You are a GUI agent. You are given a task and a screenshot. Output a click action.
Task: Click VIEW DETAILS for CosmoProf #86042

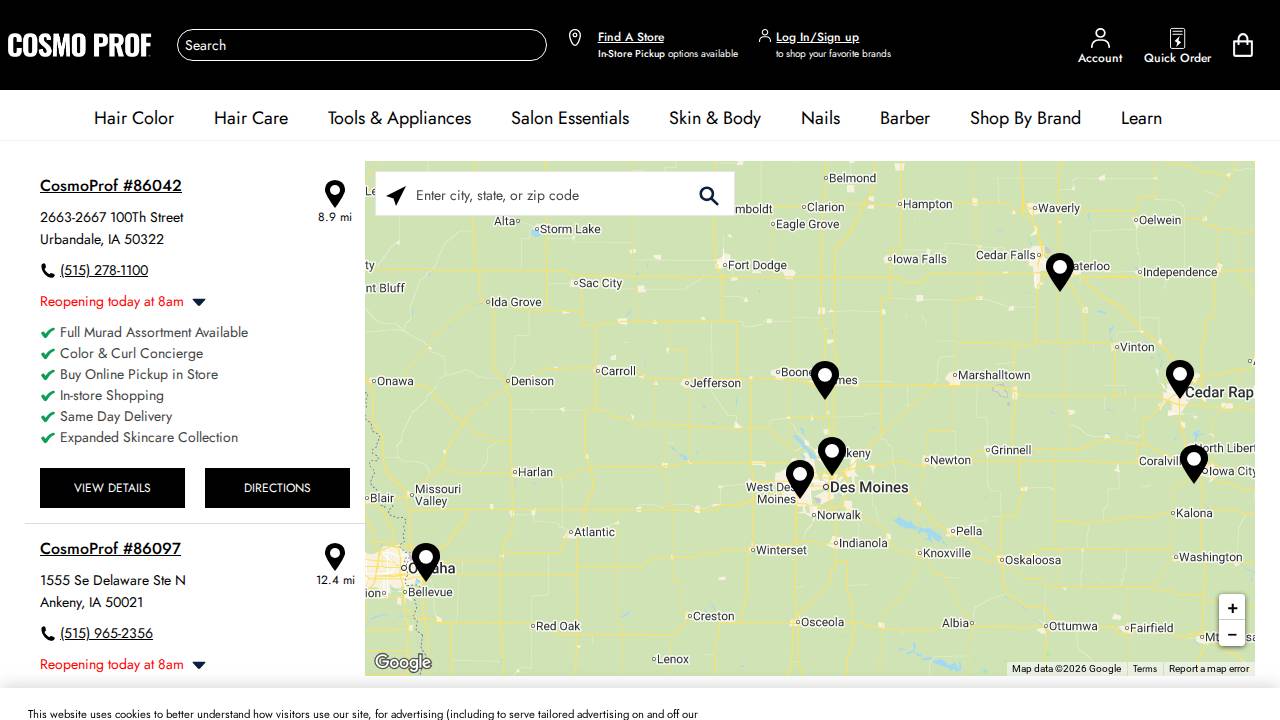tap(112, 488)
